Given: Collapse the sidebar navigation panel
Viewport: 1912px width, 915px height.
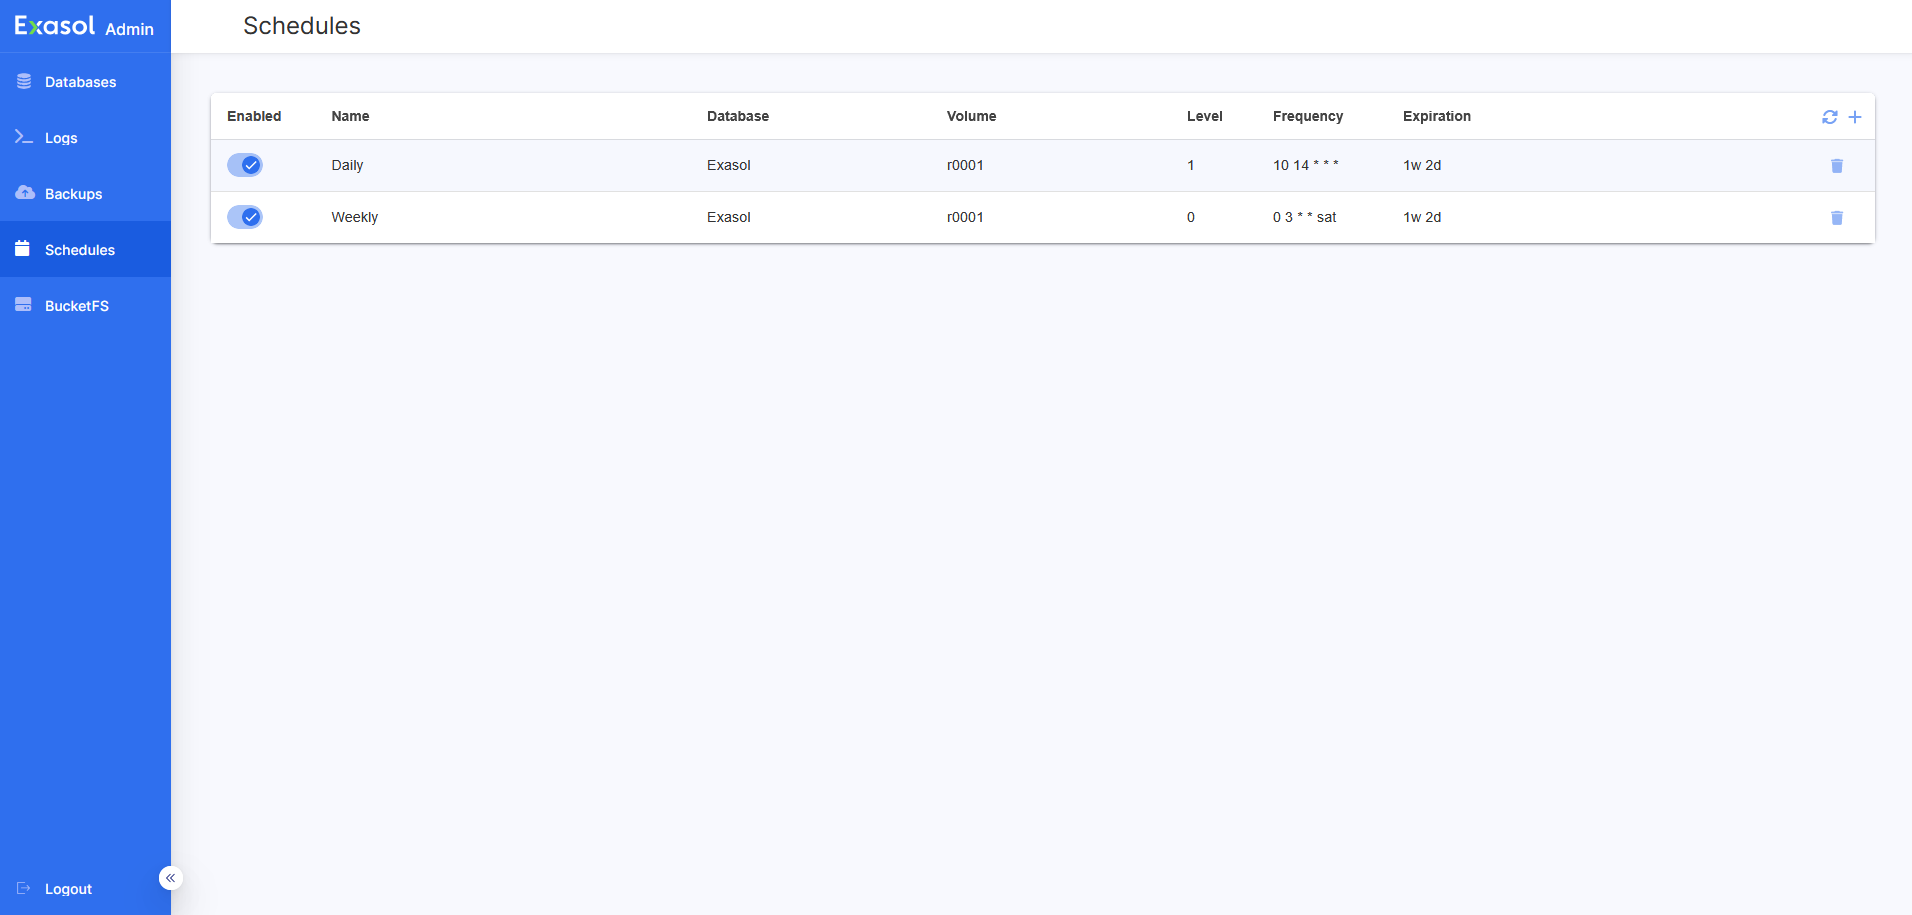Looking at the screenshot, I should coord(170,878).
